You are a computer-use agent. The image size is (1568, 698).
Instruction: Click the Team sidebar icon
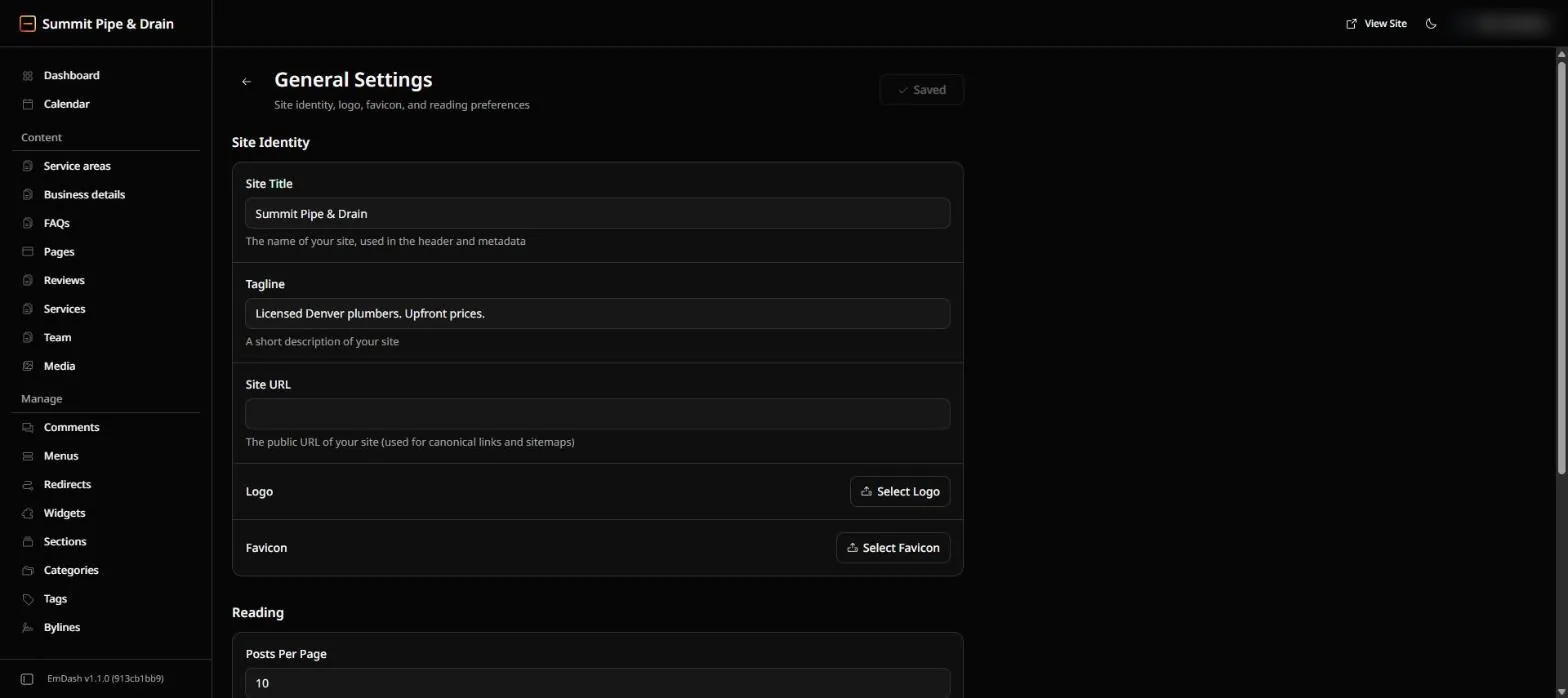tap(28, 338)
